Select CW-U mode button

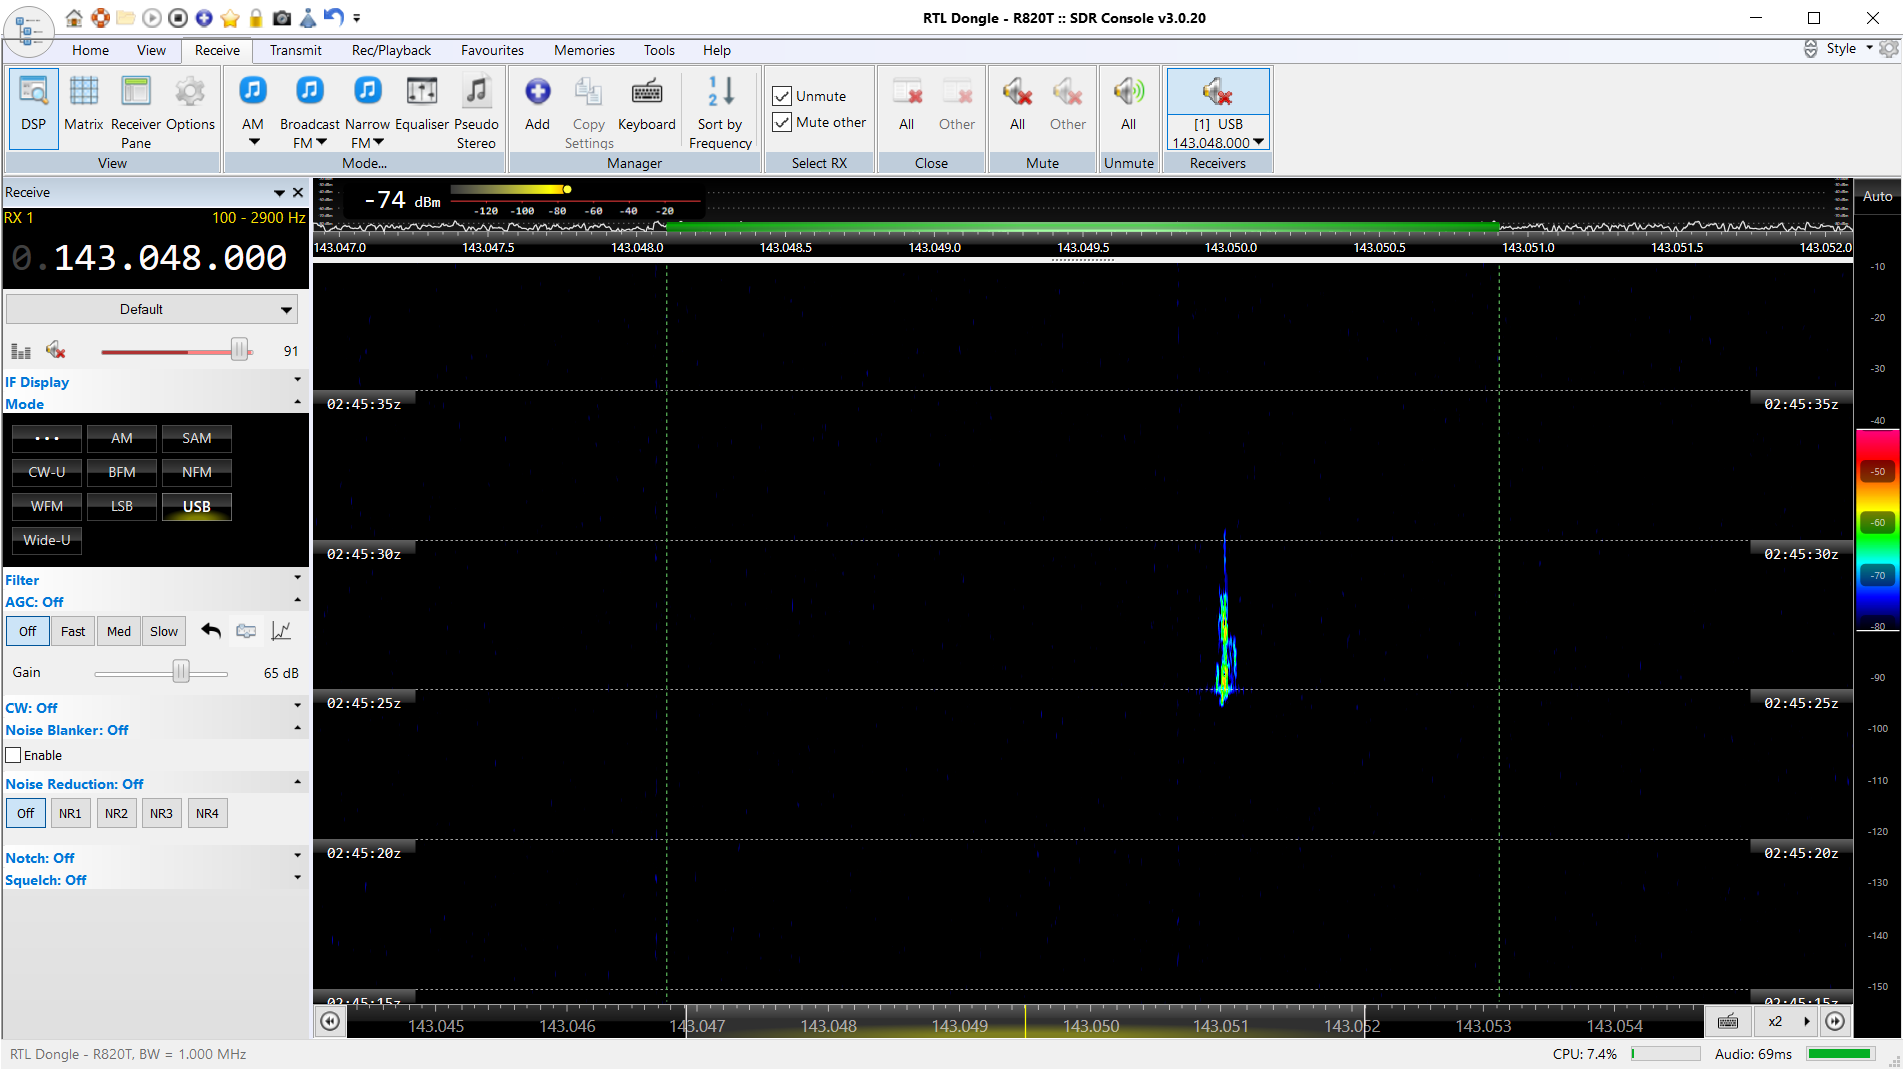point(47,472)
